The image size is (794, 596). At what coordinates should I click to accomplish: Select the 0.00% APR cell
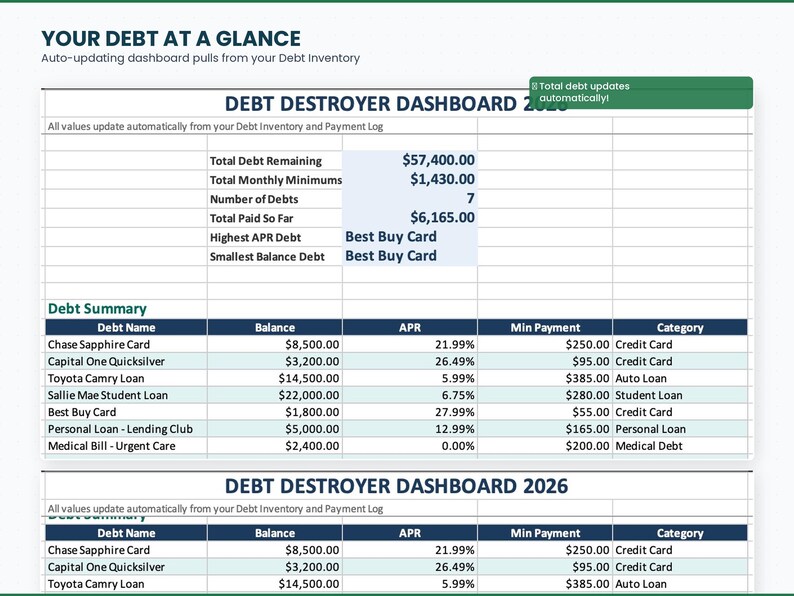(x=410, y=446)
